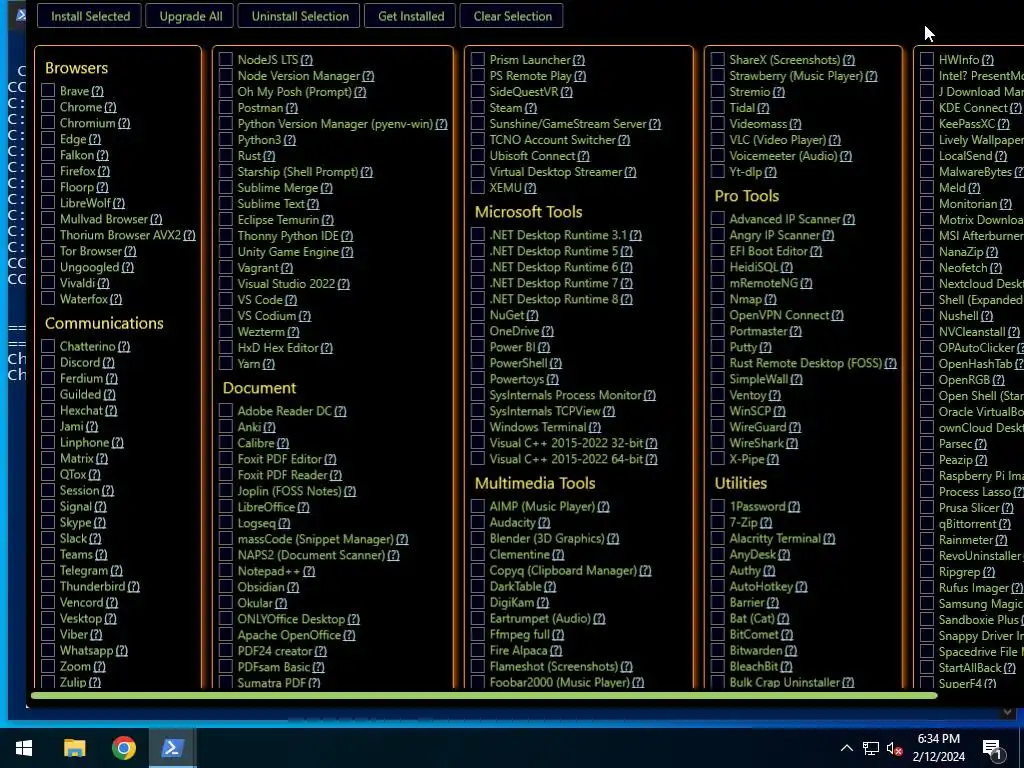The width and height of the screenshot is (1024, 768).
Task: Select the Zoom checkbox
Action: coord(48,666)
